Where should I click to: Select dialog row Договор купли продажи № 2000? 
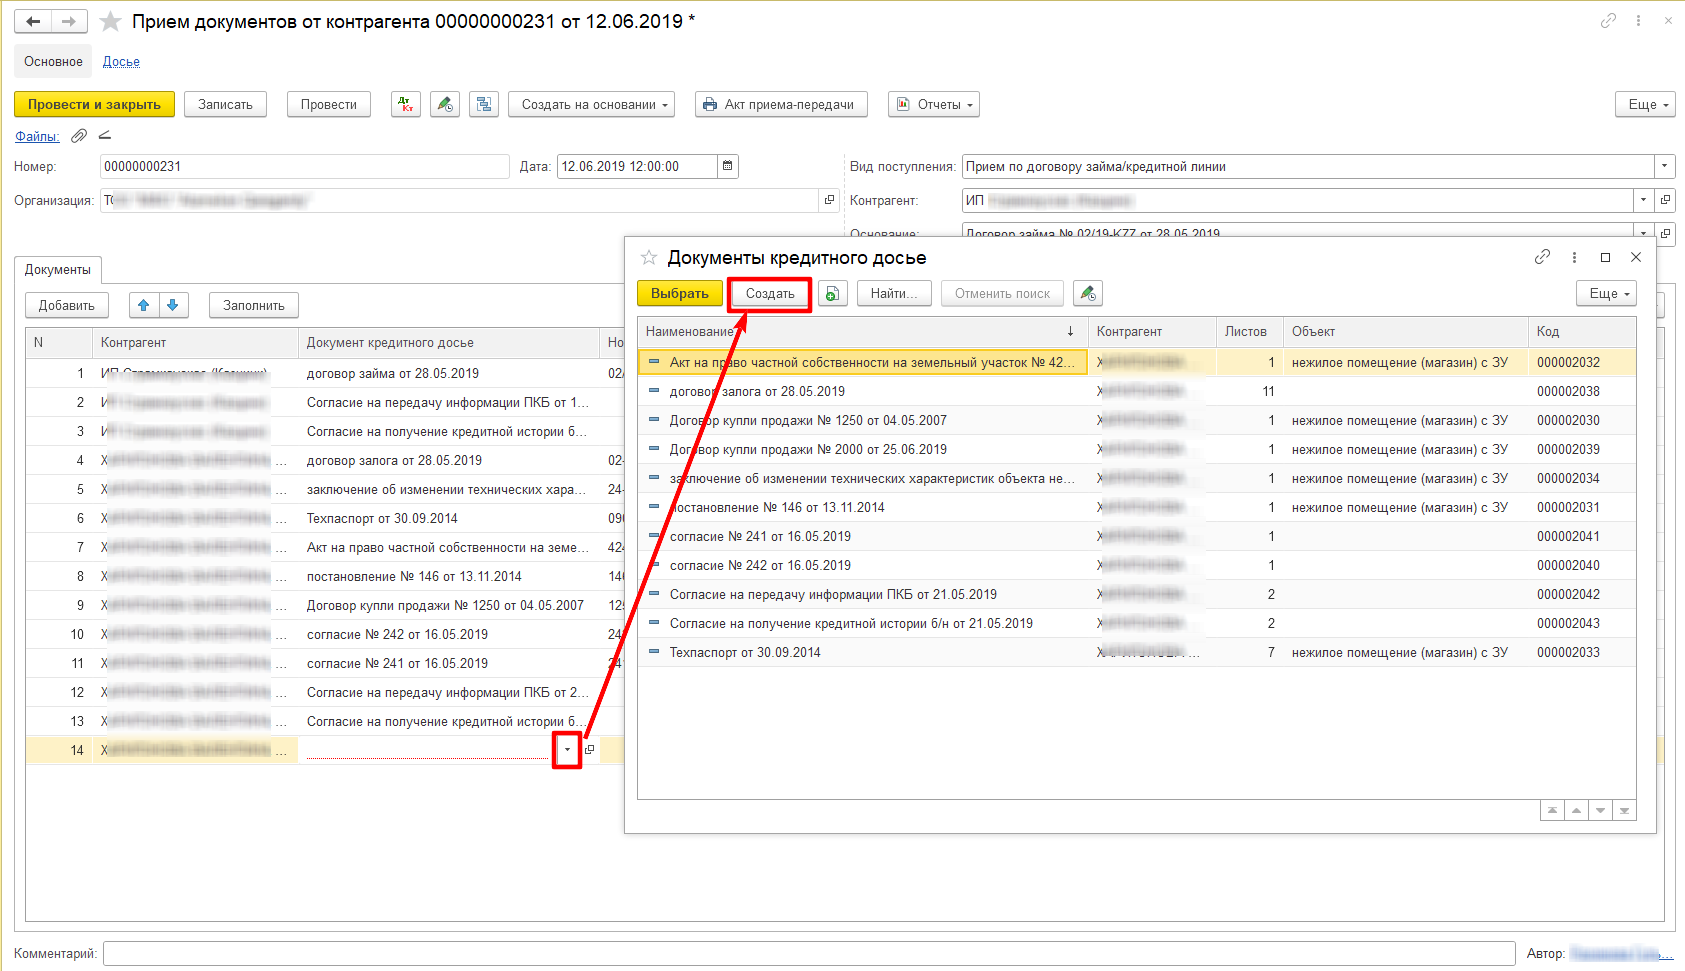tap(1136, 449)
